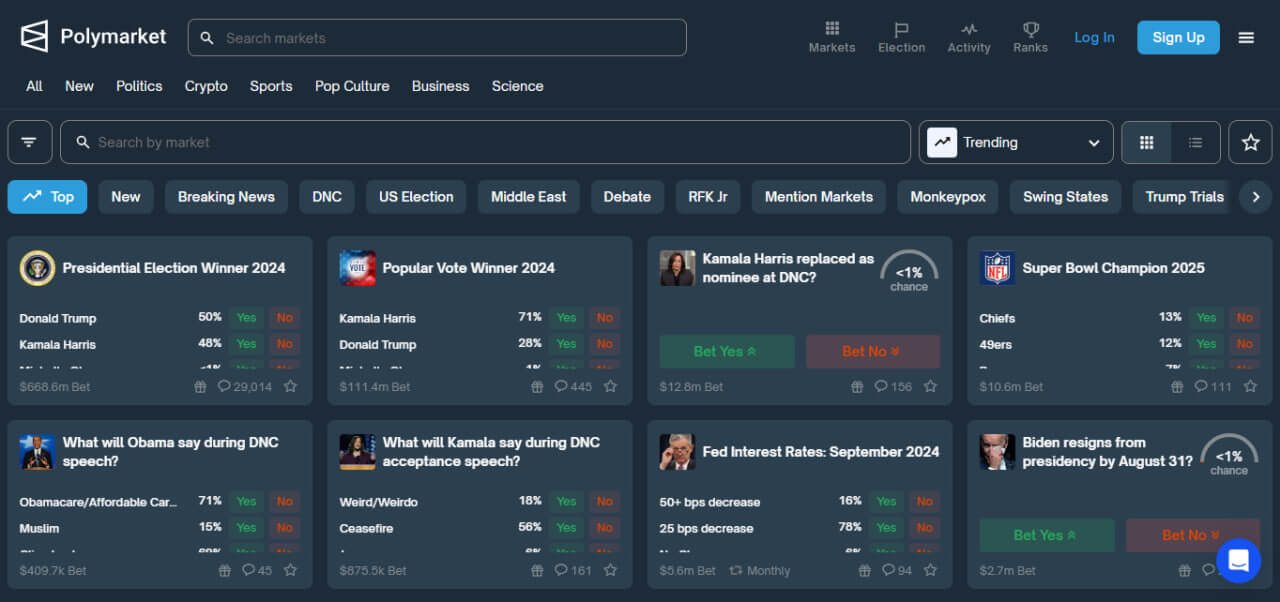The width and height of the screenshot is (1280, 602).
Task: Click the Sign Up button
Action: [1178, 38]
